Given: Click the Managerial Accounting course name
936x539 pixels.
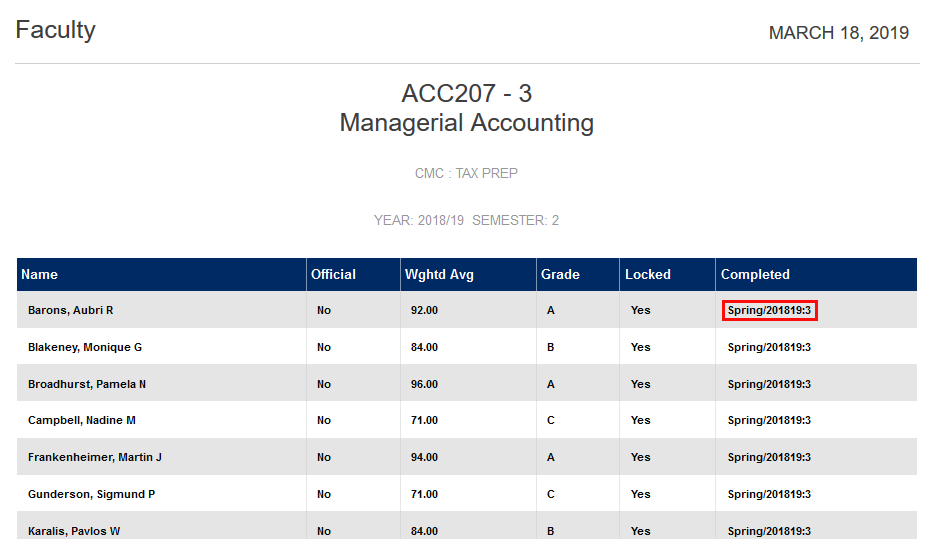Looking at the screenshot, I should (x=466, y=123).
